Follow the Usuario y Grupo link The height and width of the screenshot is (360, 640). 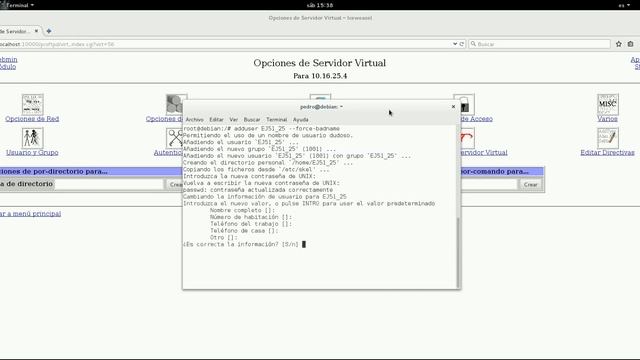(32, 152)
